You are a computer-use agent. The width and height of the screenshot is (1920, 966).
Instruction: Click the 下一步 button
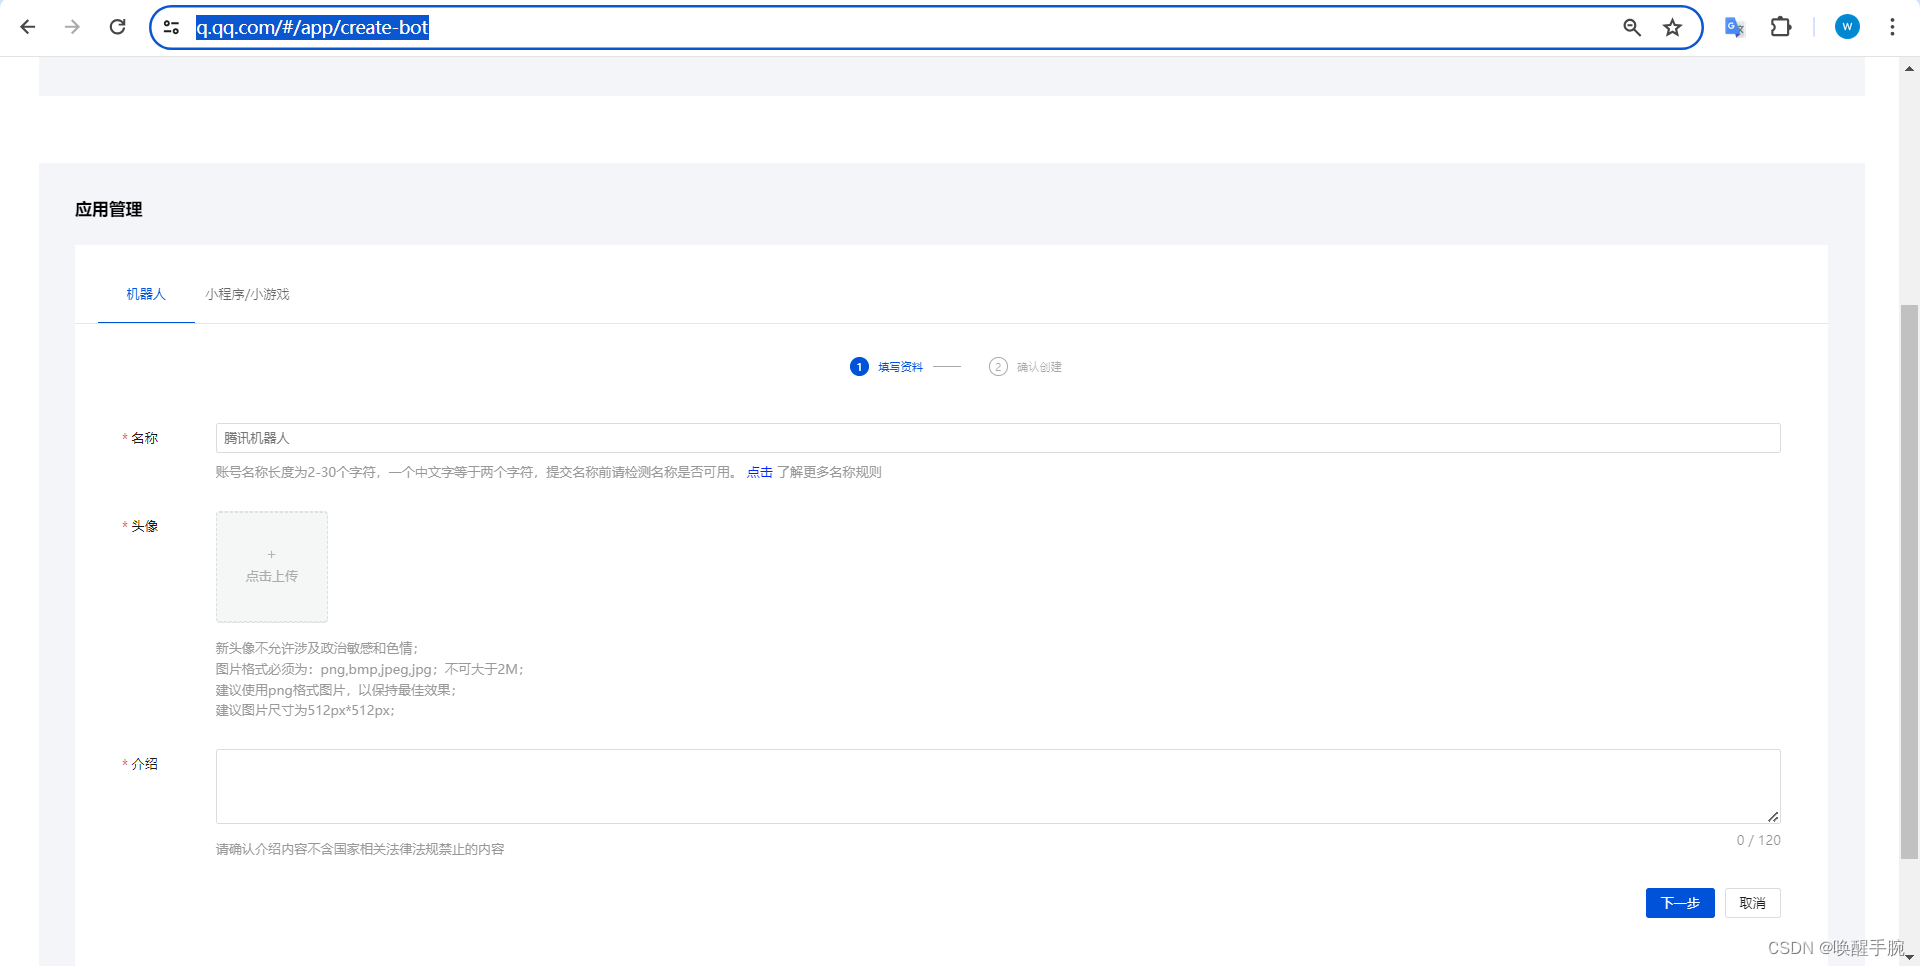pos(1680,903)
